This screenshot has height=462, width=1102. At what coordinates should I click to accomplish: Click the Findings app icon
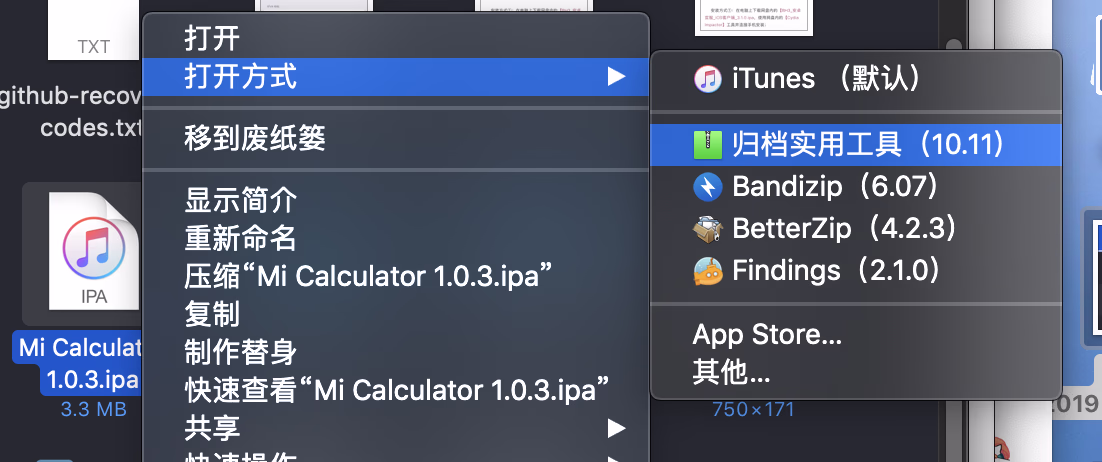(x=707, y=271)
